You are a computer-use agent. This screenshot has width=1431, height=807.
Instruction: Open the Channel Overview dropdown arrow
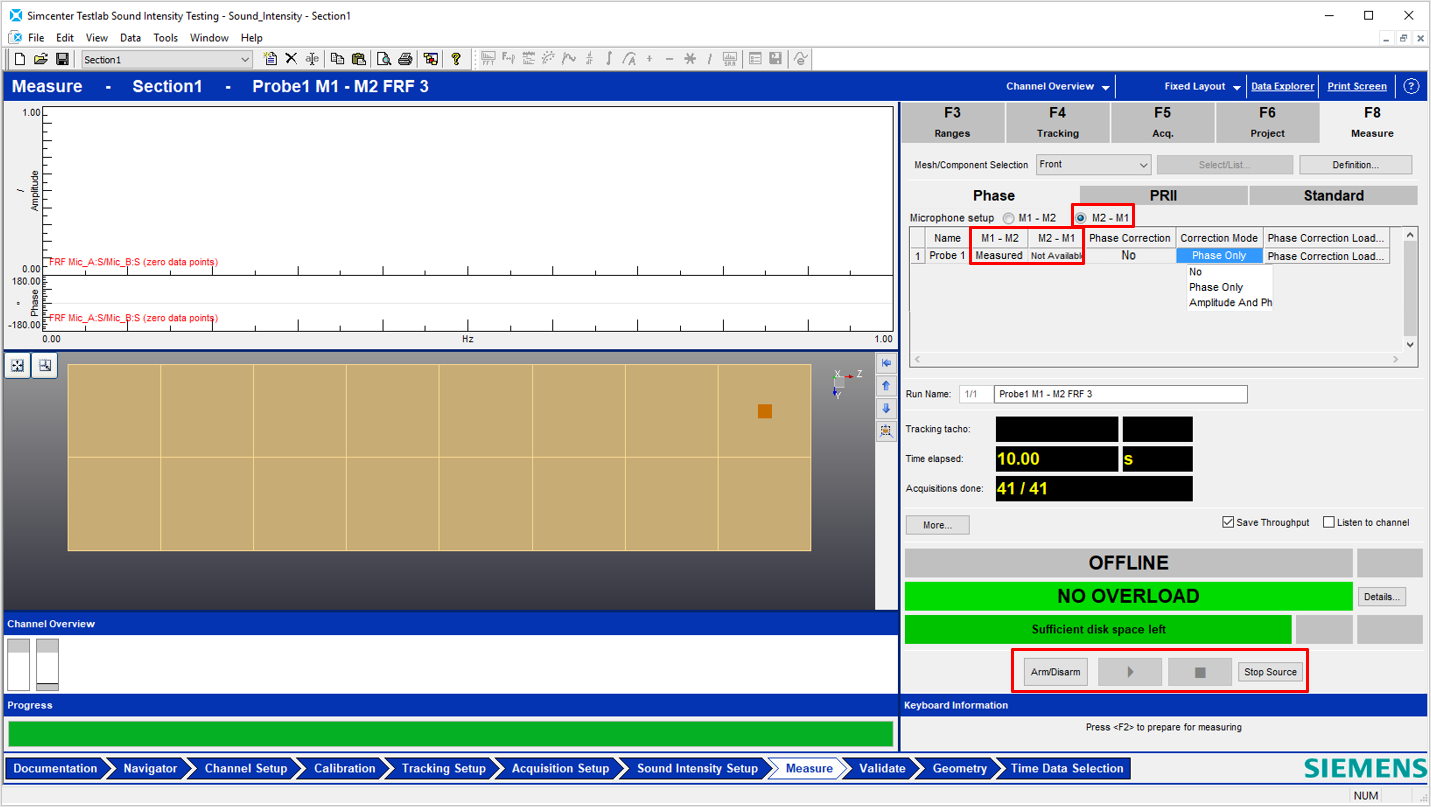tap(1105, 88)
